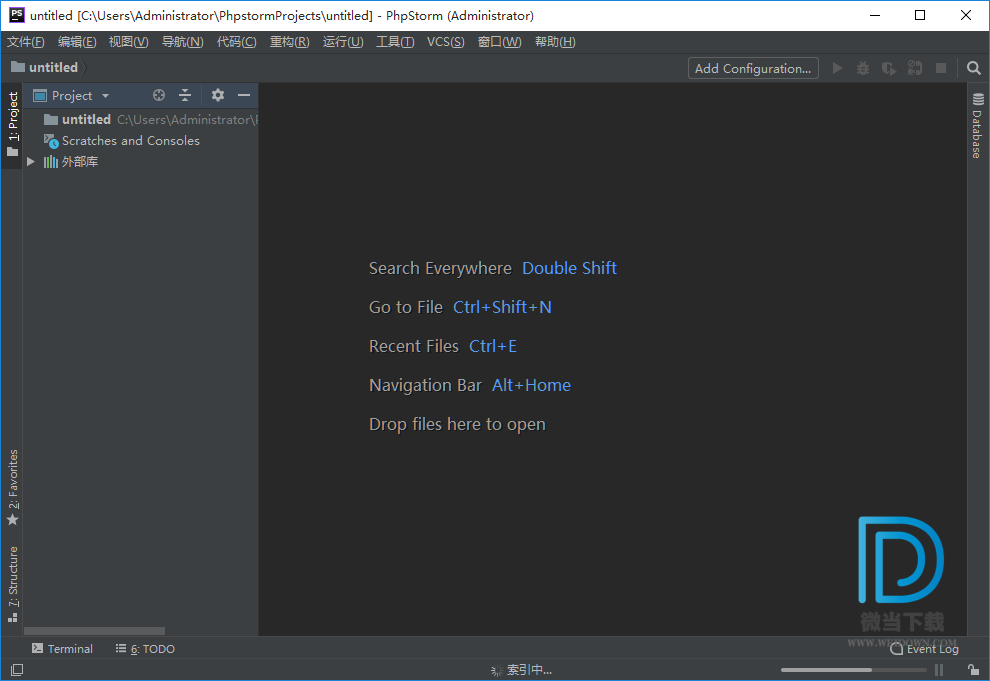Click the Debug bug icon in toolbar
Viewport: 990px width, 681px height.
tap(863, 68)
